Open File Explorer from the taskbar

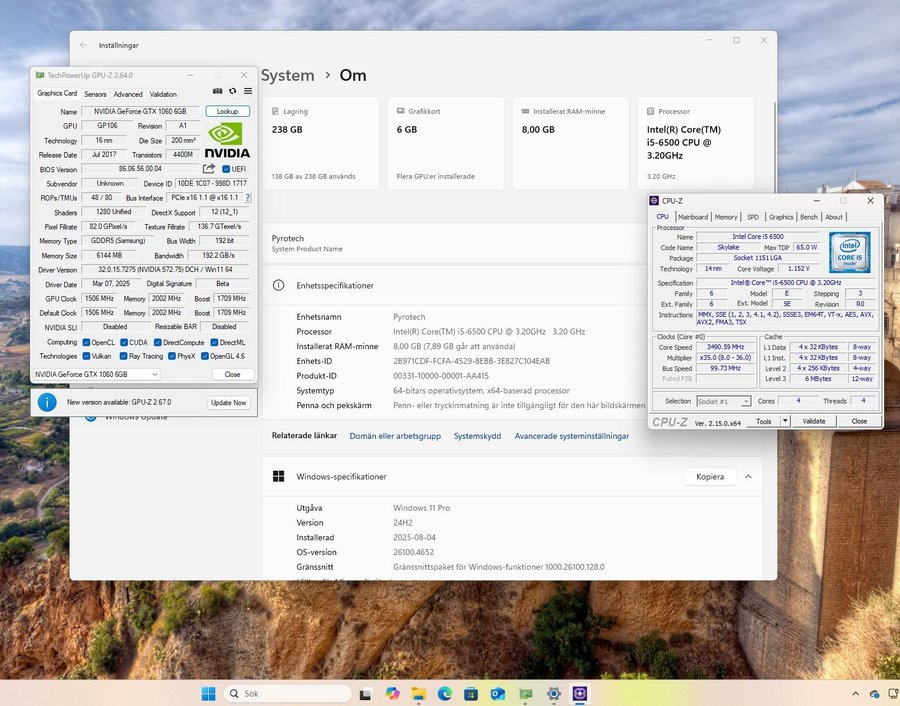(x=418, y=694)
